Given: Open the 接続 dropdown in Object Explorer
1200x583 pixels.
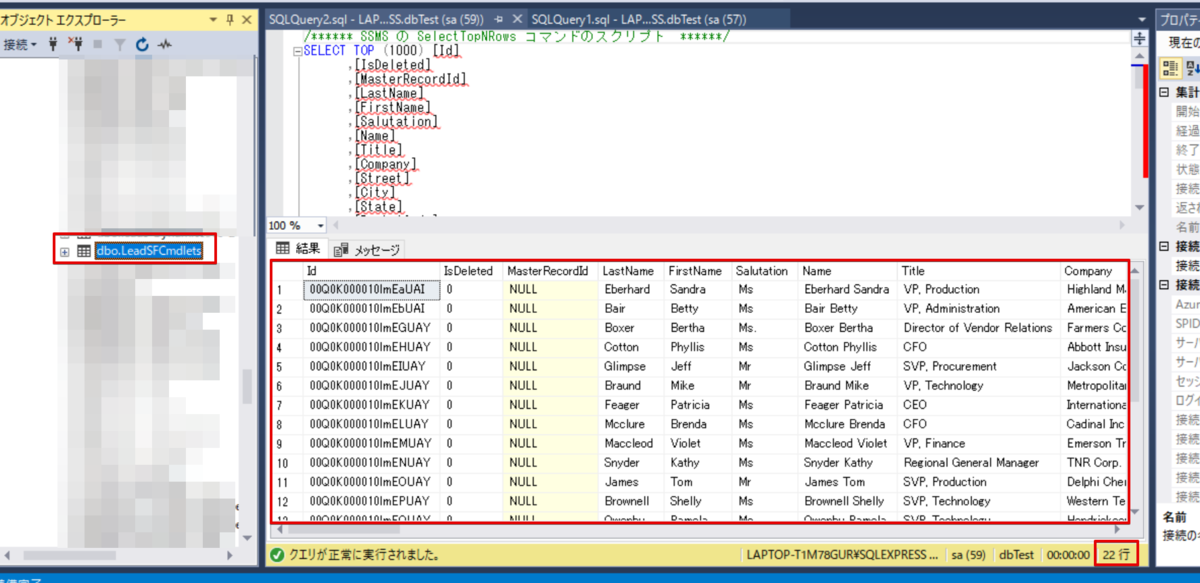Looking at the screenshot, I should pyautogui.click(x=19, y=45).
